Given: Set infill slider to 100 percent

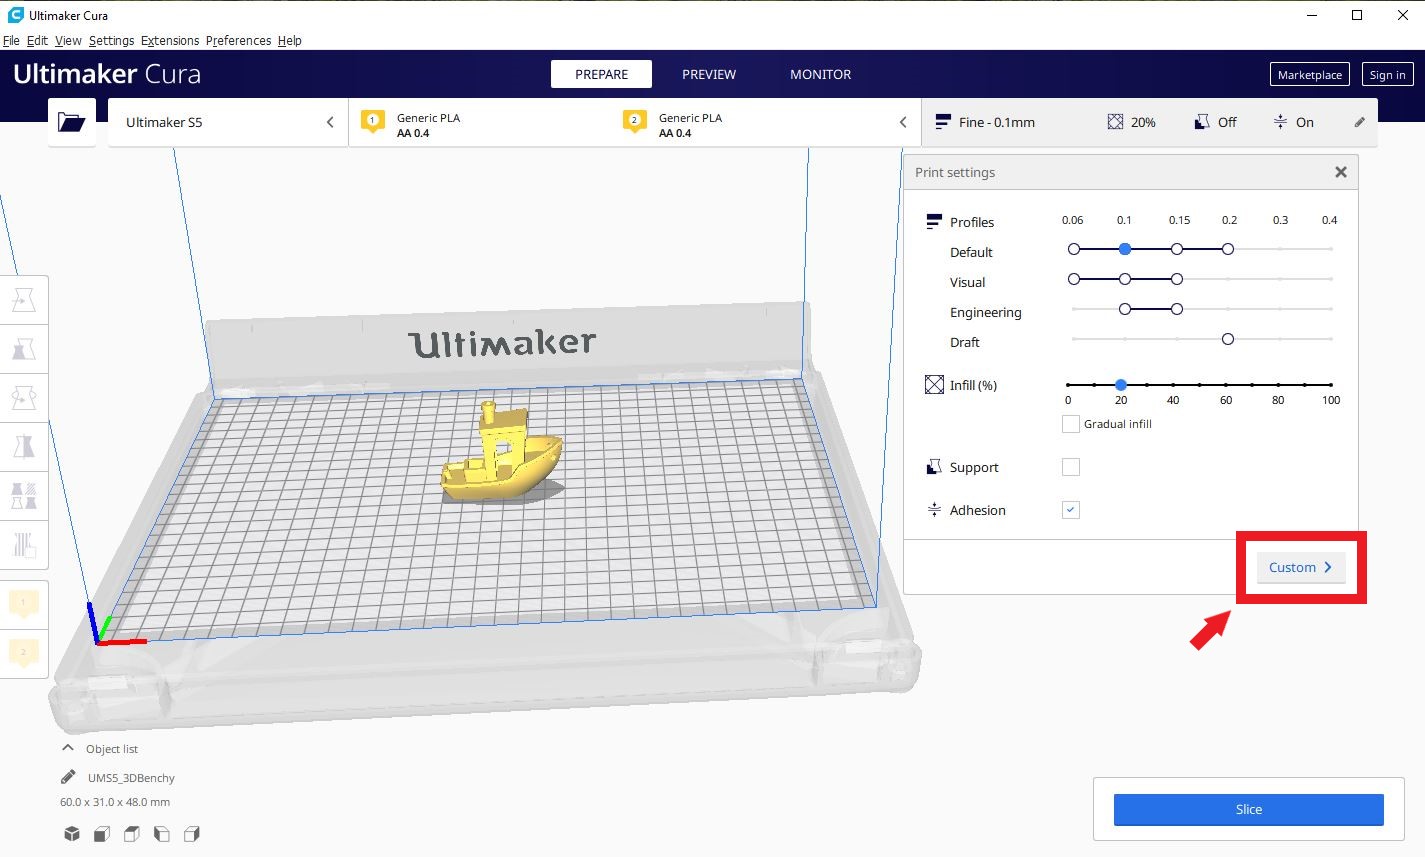Looking at the screenshot, I should 1331,384.
